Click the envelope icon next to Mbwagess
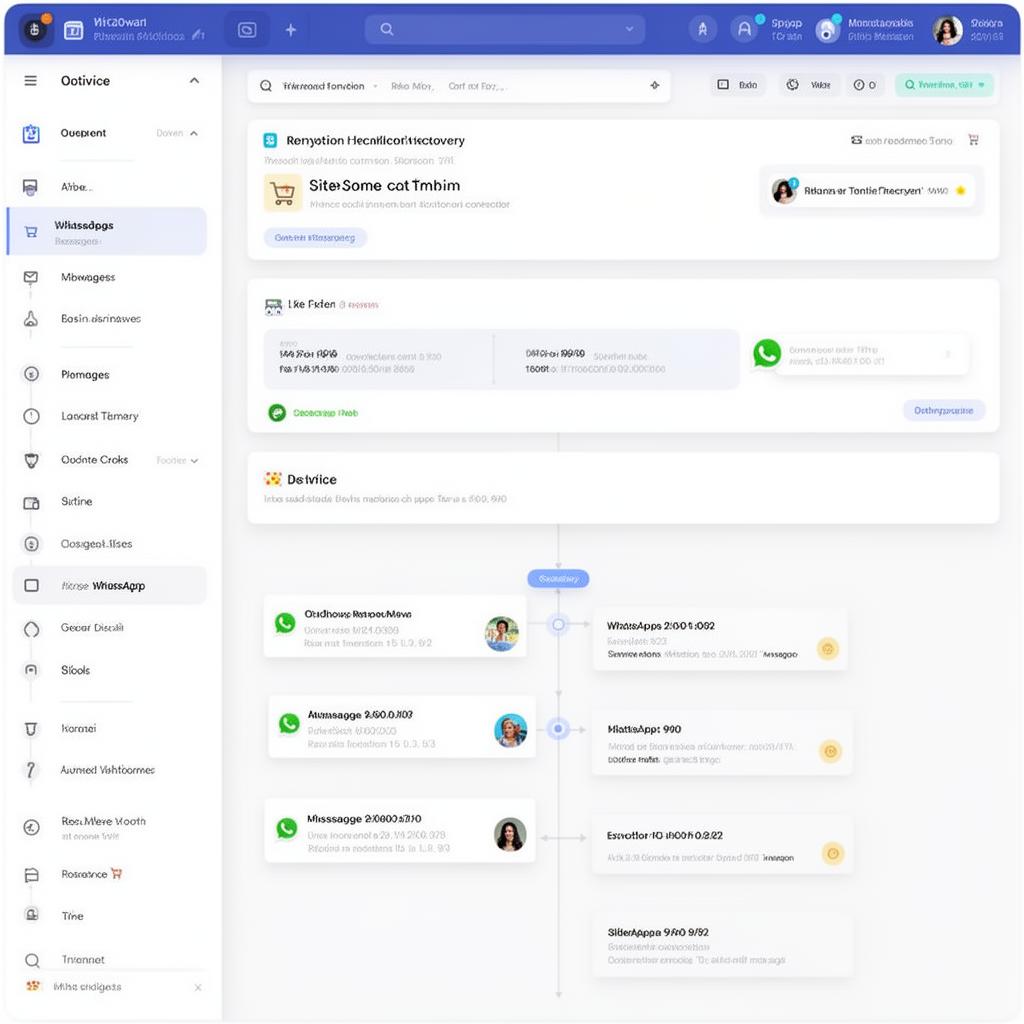Viewport: 1024px width, 1024px height. [30, 277]
